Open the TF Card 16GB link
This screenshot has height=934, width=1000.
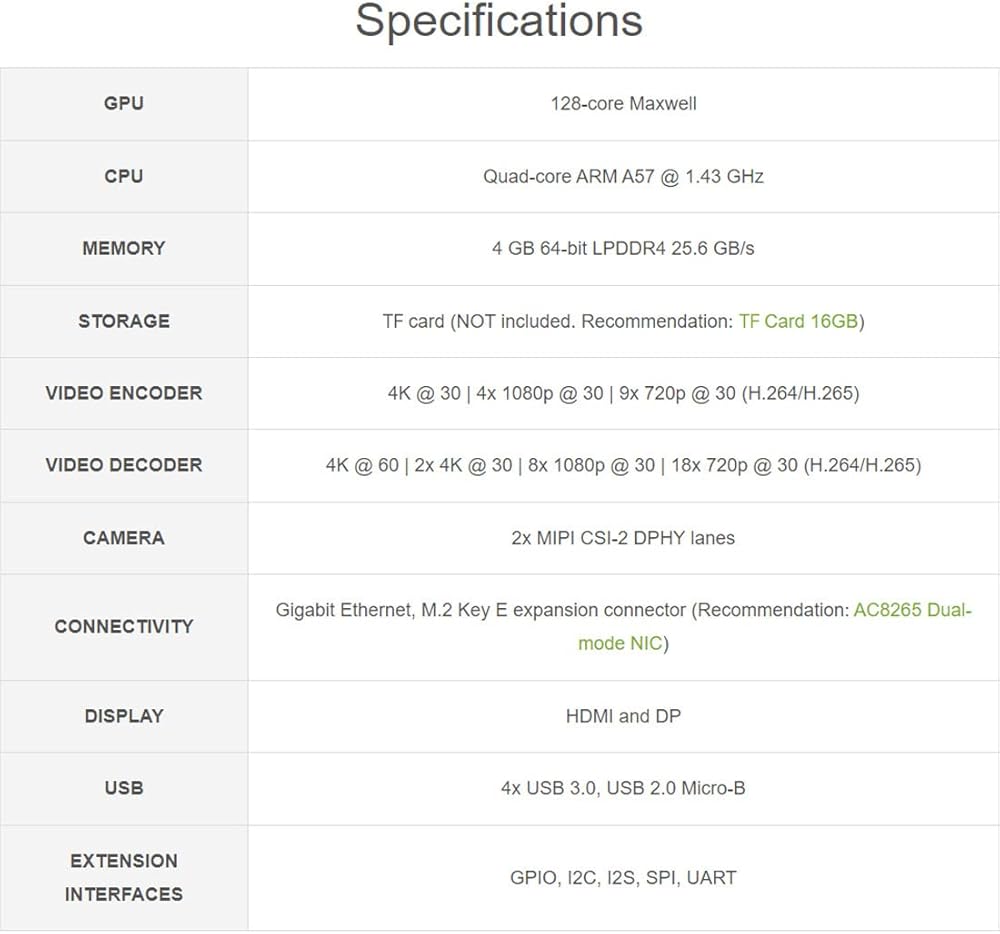tap(799, 321)
